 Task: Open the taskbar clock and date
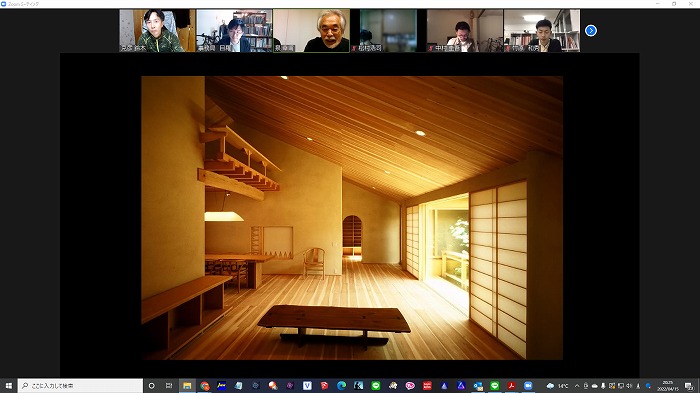(668, 385)
